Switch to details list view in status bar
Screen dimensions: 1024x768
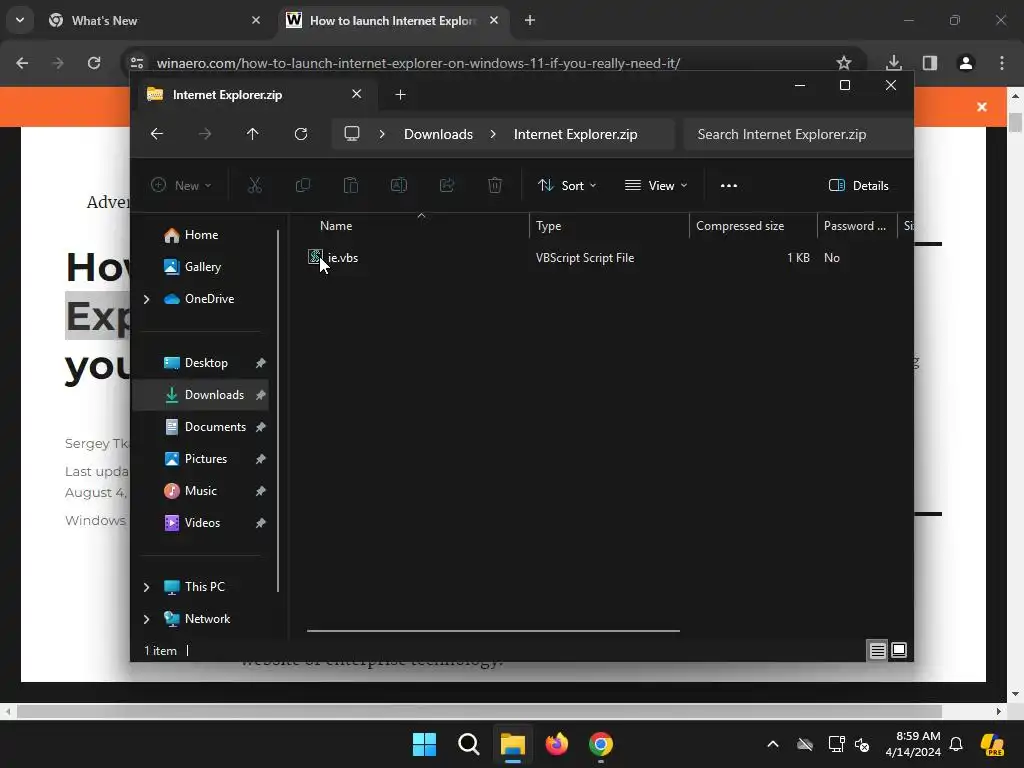click(877, 650)
